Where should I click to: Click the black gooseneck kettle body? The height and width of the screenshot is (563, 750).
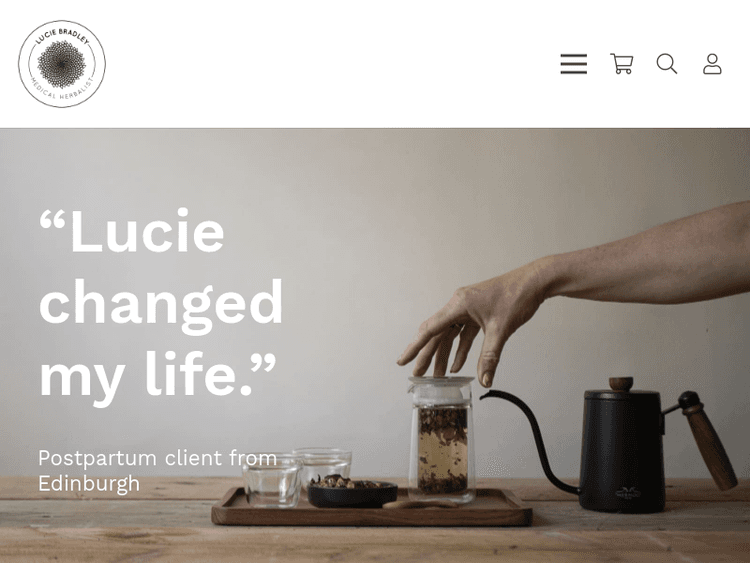pyautogui.click(x=622, y=452)
